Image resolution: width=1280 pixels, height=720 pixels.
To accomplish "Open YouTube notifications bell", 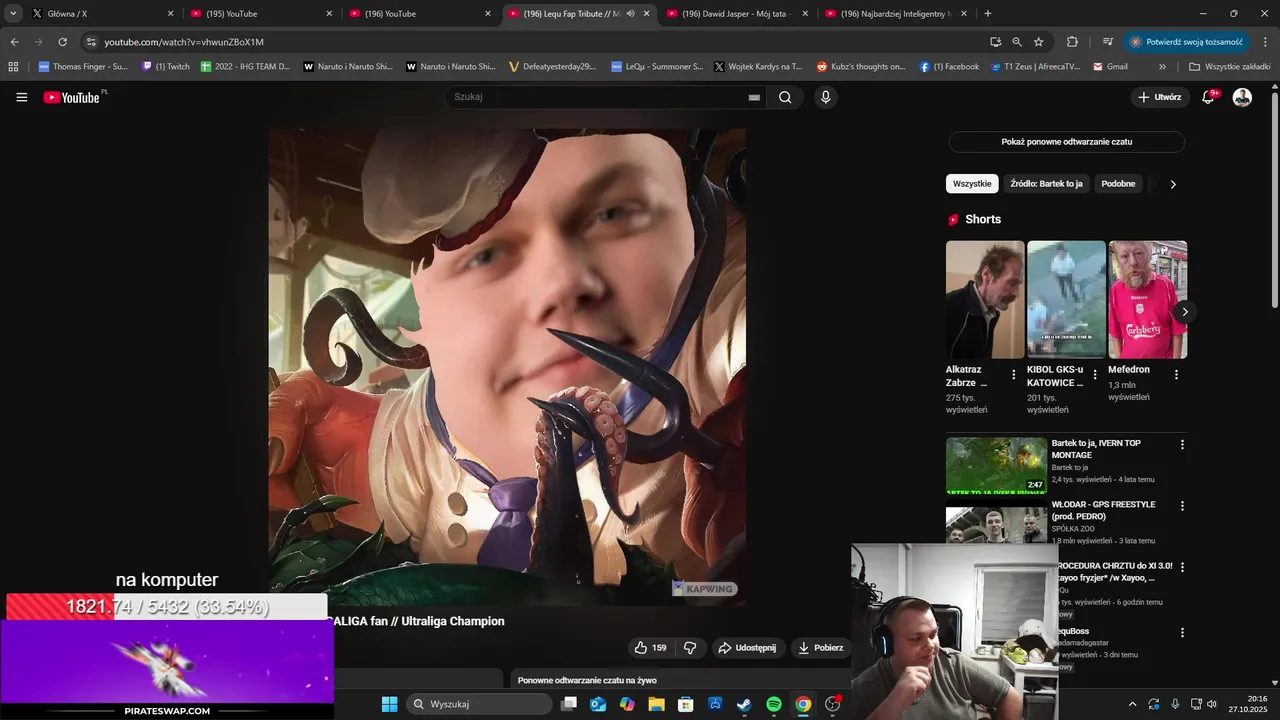I will pos(1208,97).
